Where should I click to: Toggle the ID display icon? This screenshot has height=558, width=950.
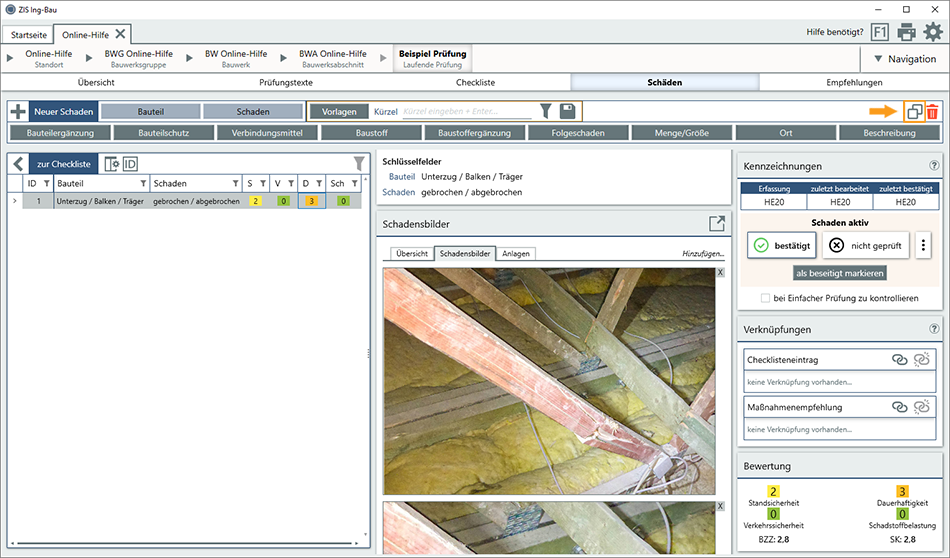(x=130, y=164)
